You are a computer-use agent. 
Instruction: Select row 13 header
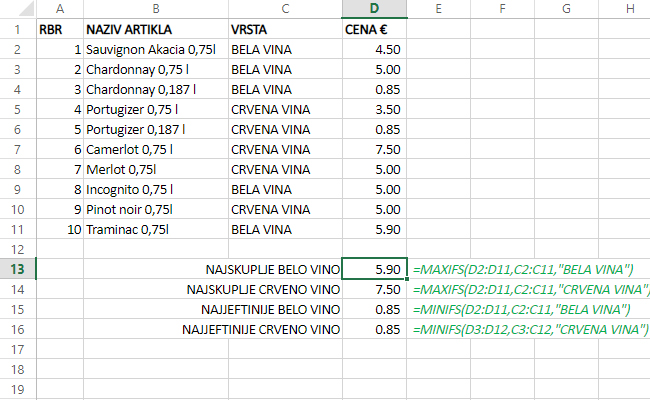[x=17, y=269]
